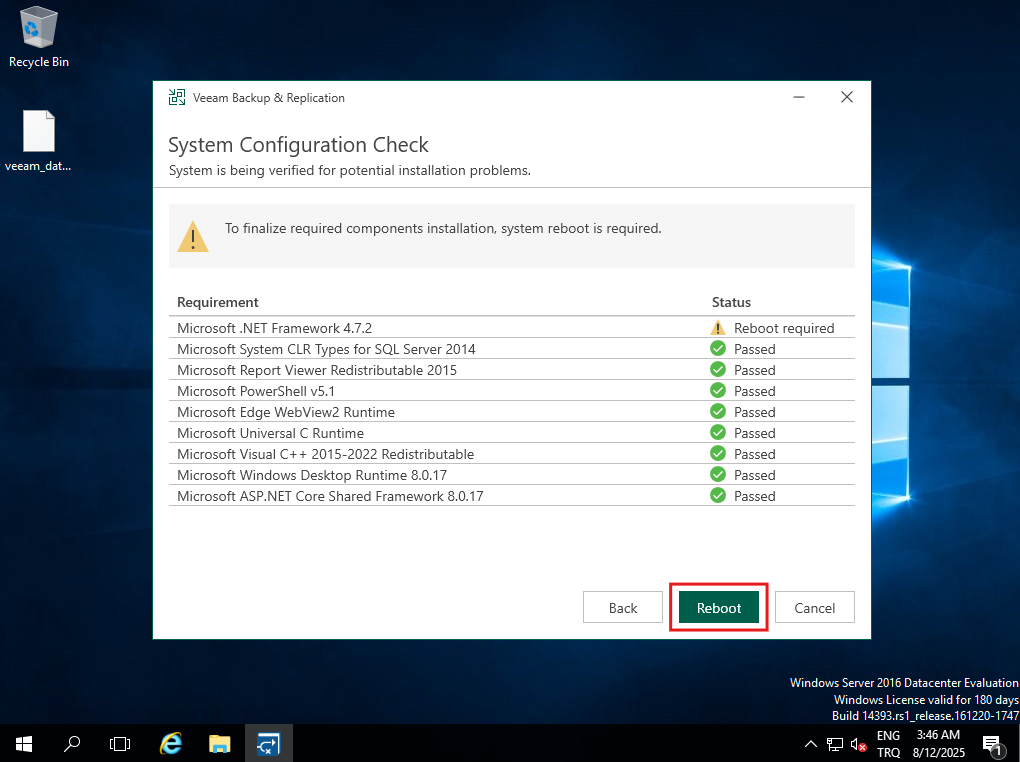Open ENG TRQ language input indicator
Image resolution: width=1020 pixels, height=762 pixels.
pos(889,743)
